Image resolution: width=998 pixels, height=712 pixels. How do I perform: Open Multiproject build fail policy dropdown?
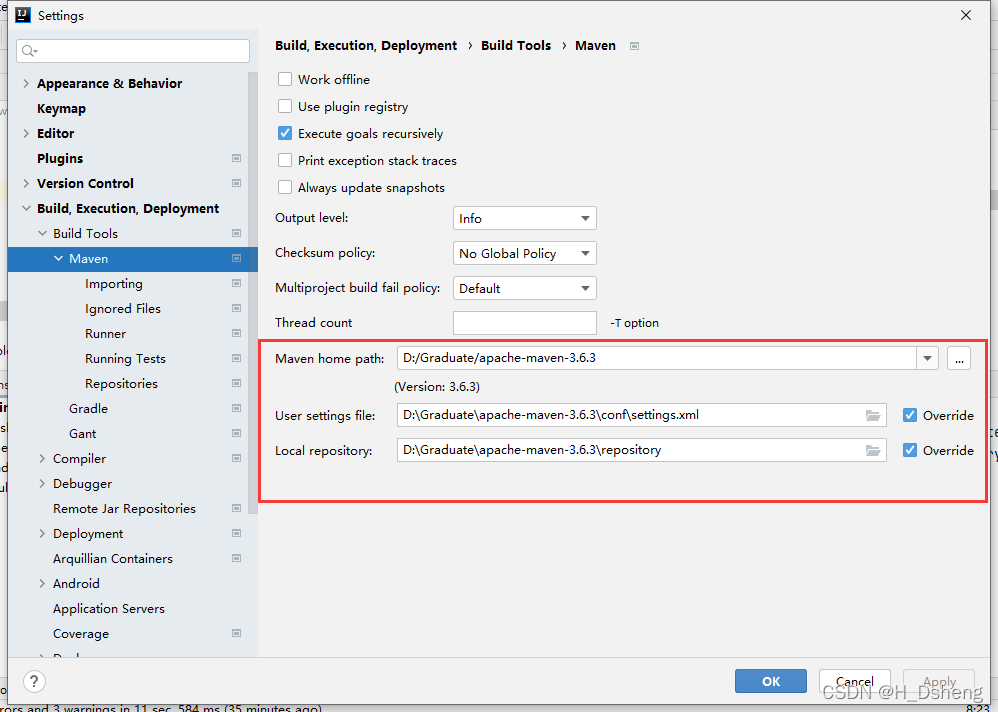524,288
